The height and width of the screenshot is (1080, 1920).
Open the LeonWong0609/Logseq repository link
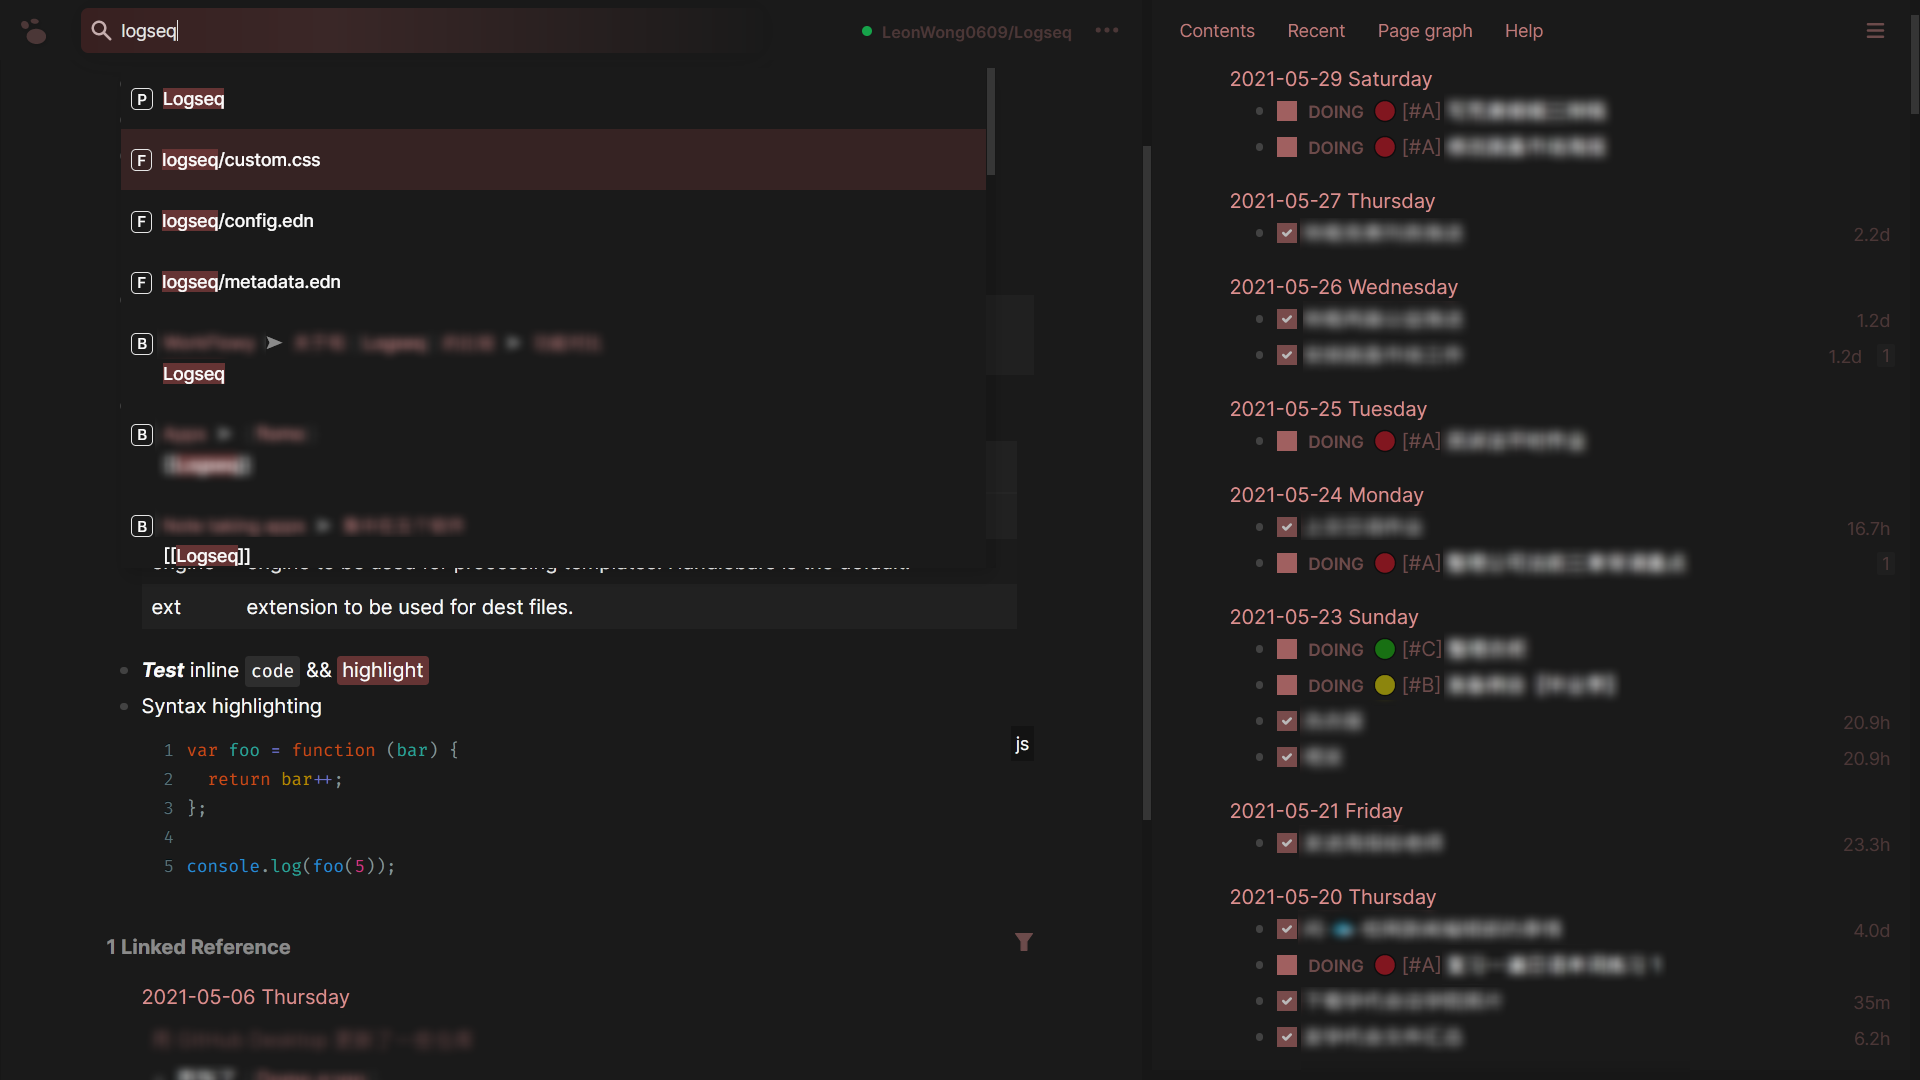[975, 31]
